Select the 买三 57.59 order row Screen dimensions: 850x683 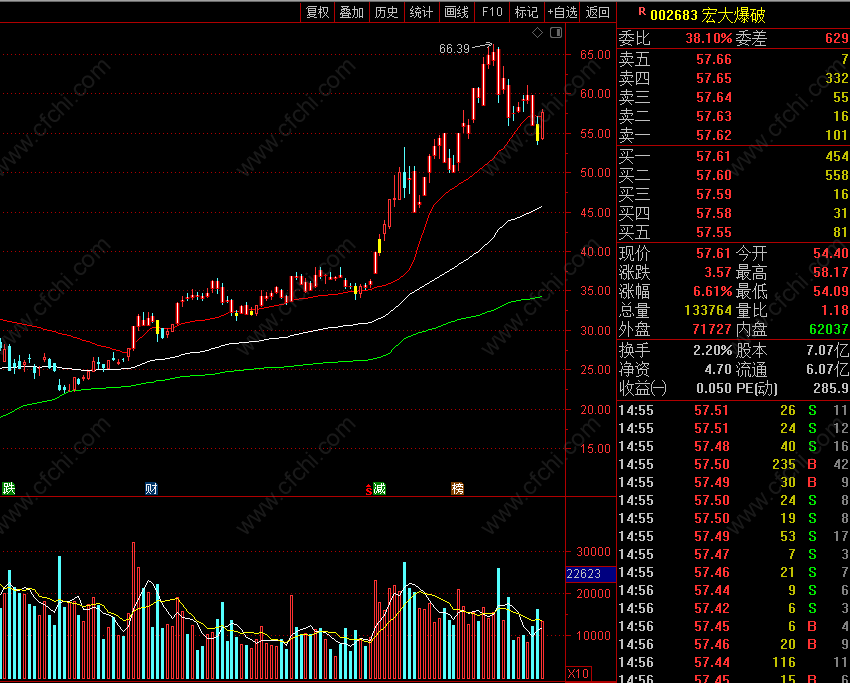tap(733, 194)
